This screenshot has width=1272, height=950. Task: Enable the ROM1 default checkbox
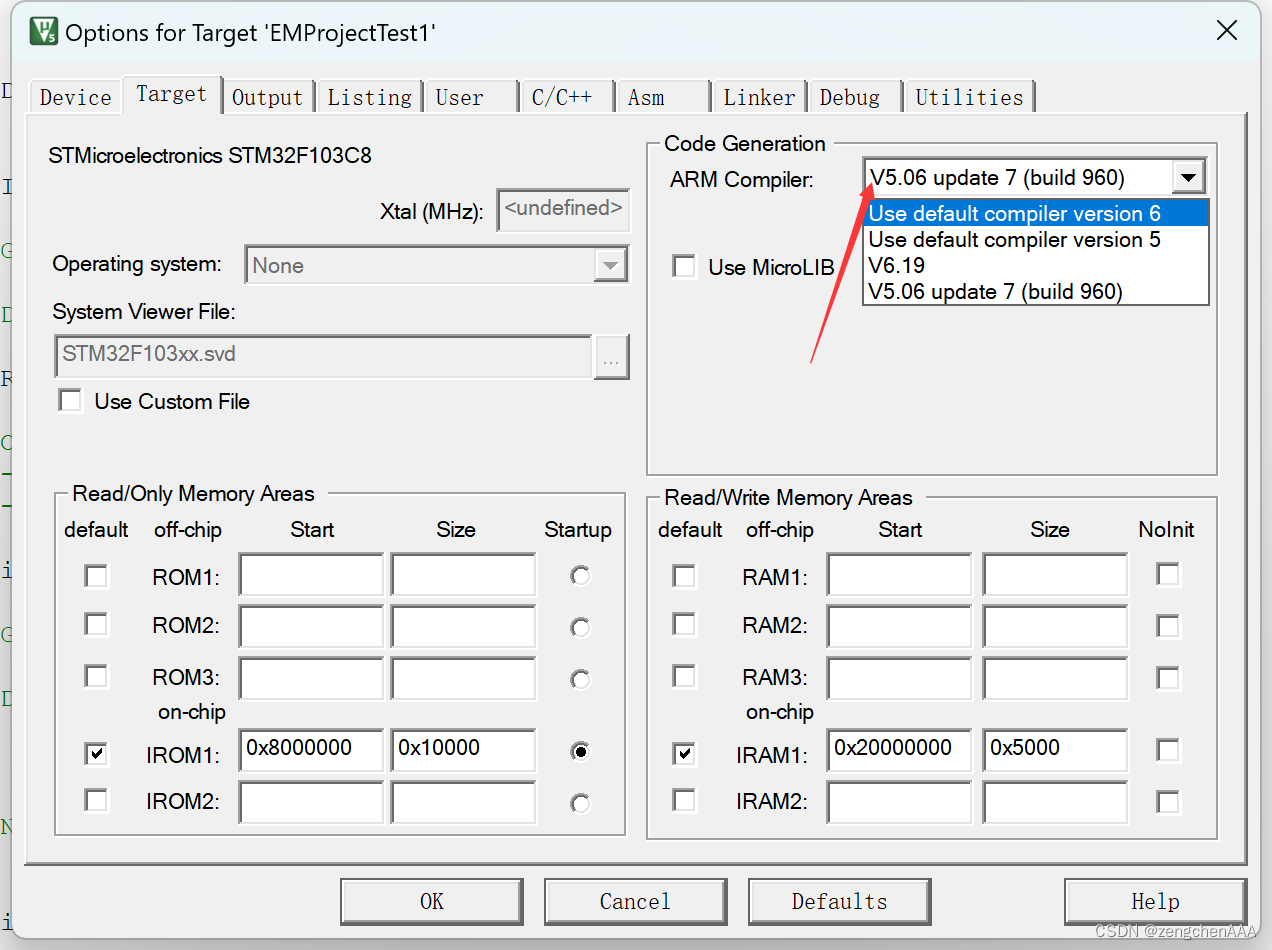coord(95,574)
